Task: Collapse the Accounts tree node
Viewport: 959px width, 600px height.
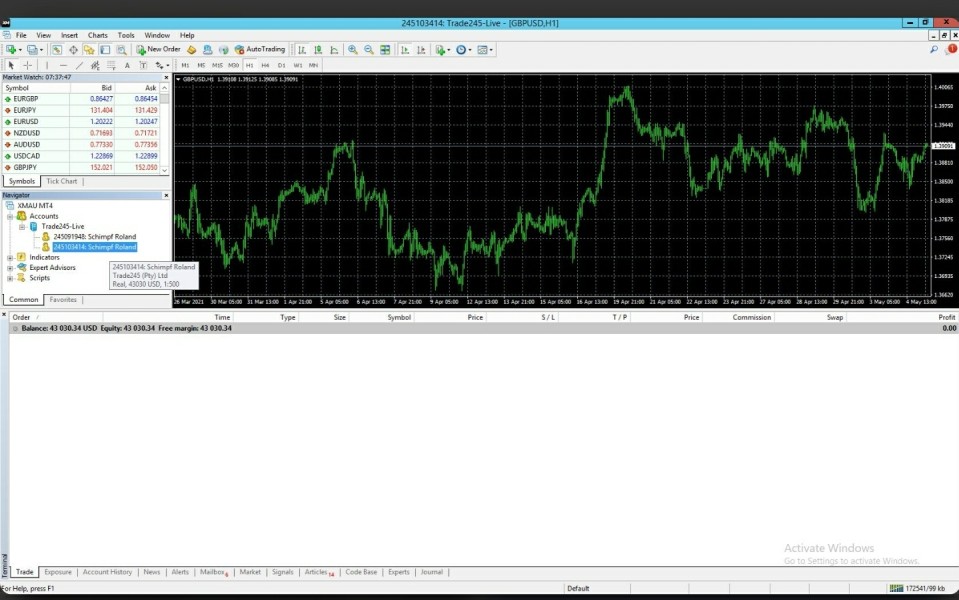Action: click(x=10, y=217)
